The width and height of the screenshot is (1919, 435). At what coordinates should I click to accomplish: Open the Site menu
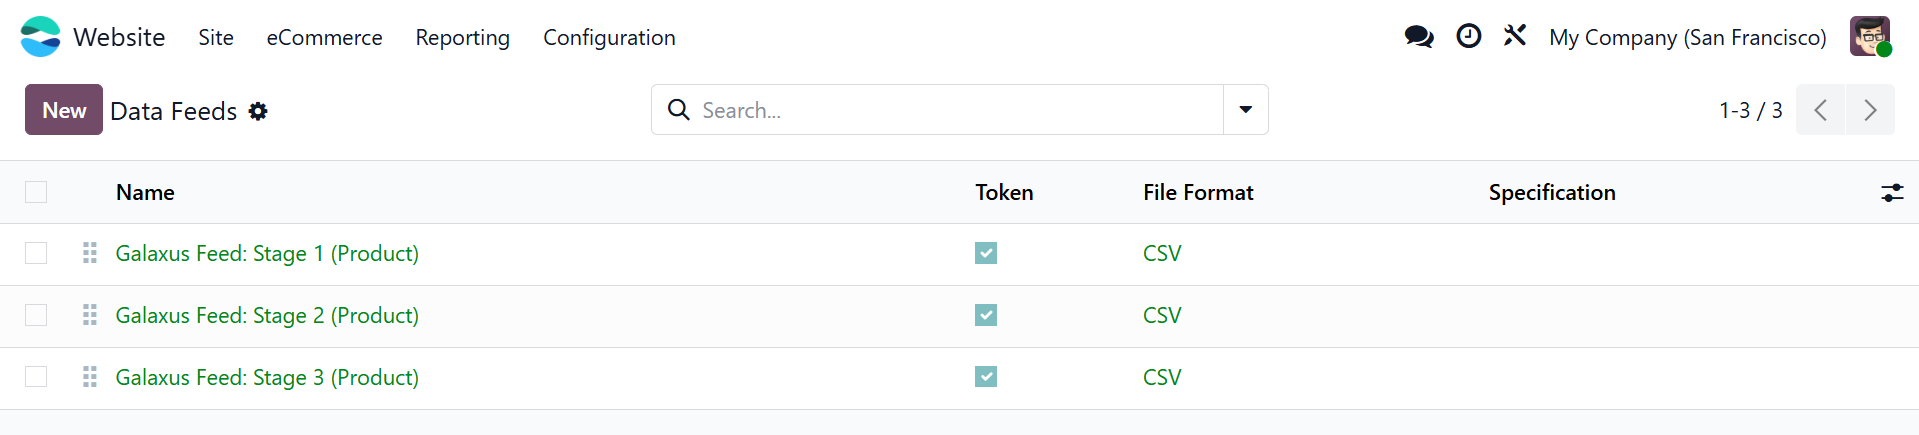216,37
